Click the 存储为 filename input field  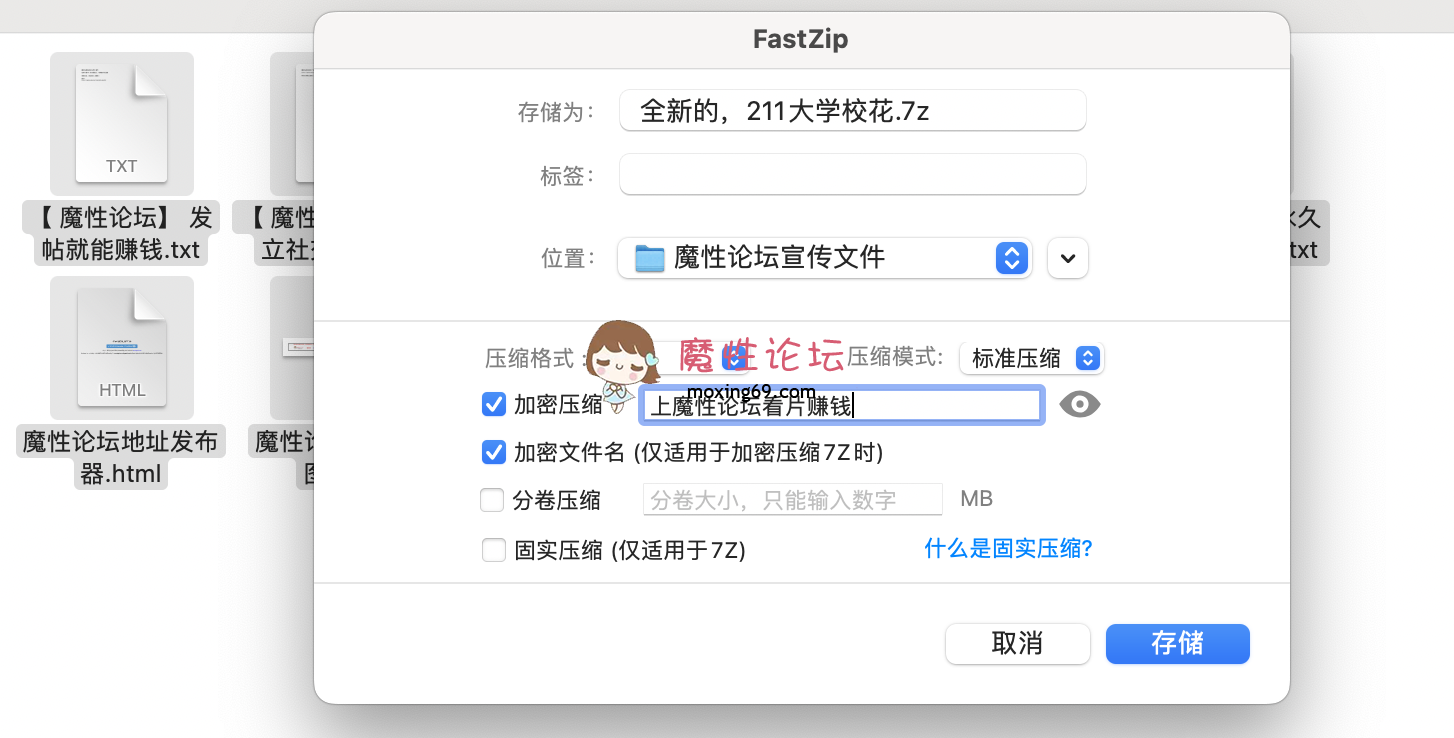tap(852, 110)
